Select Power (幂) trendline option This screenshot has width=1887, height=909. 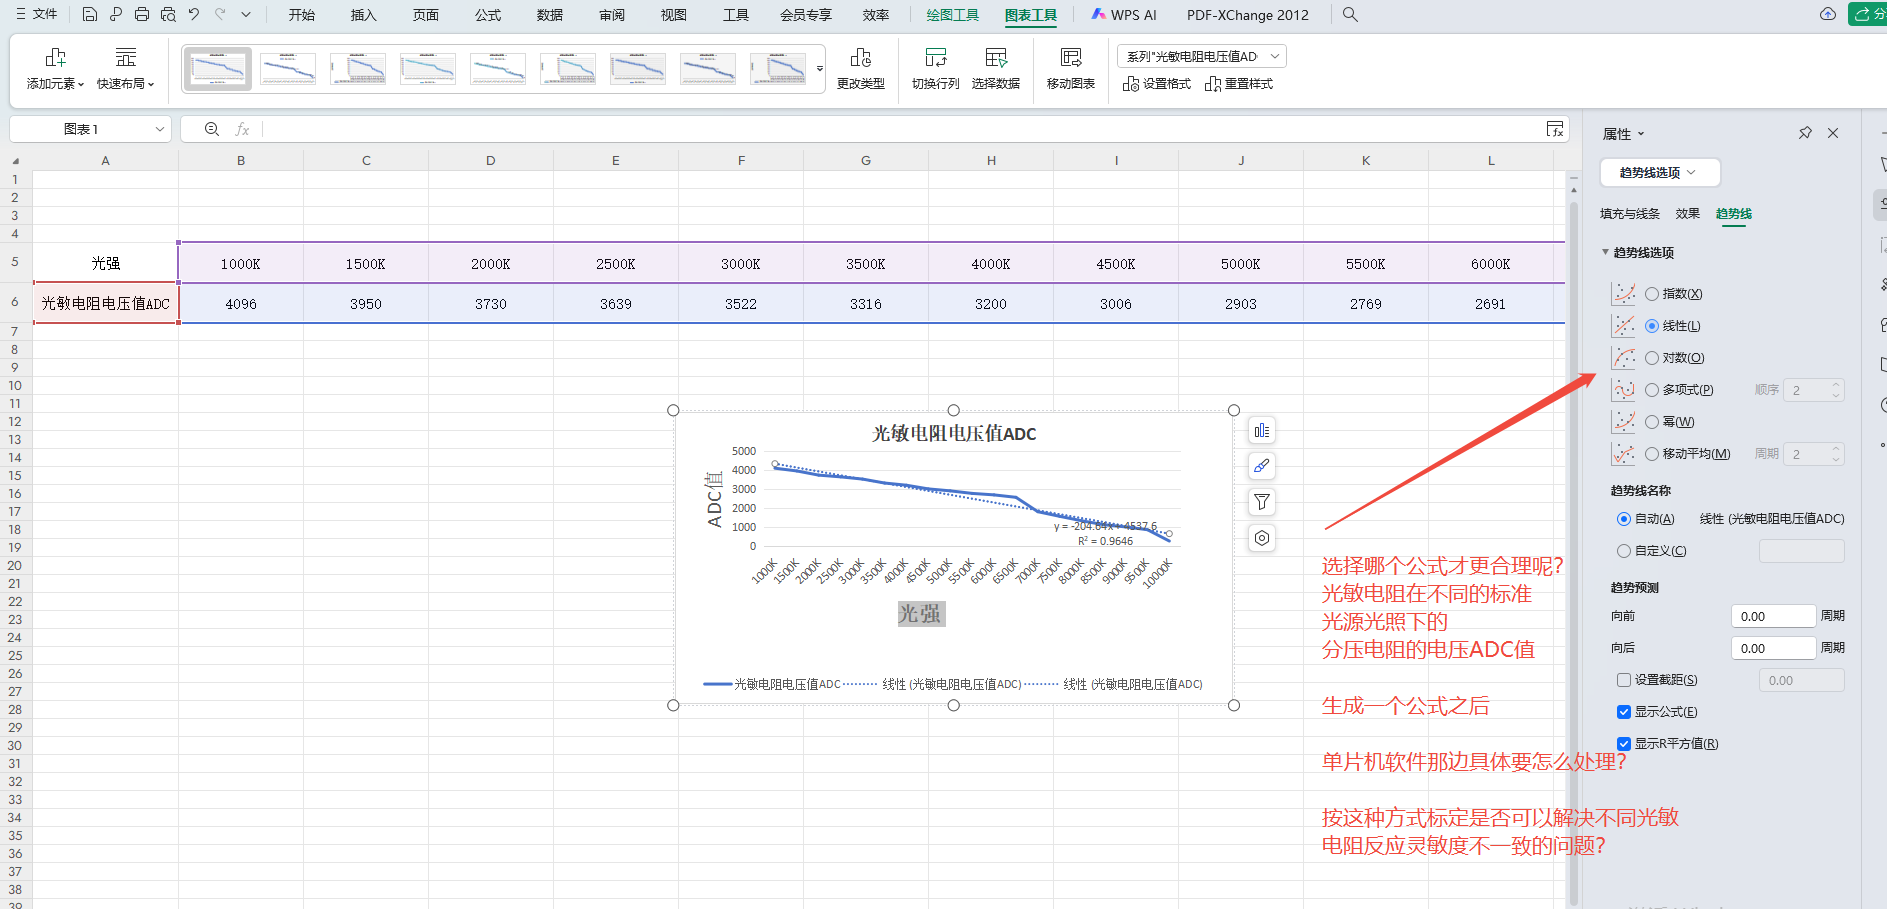click(1652, 422)
